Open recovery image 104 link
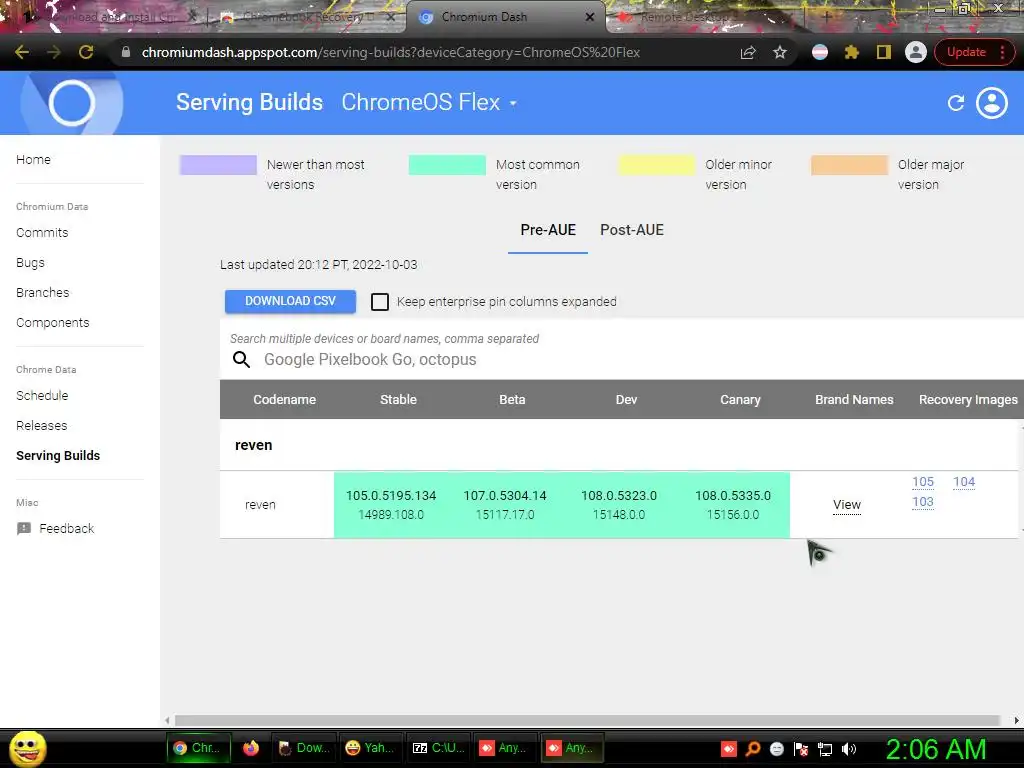 964,482
